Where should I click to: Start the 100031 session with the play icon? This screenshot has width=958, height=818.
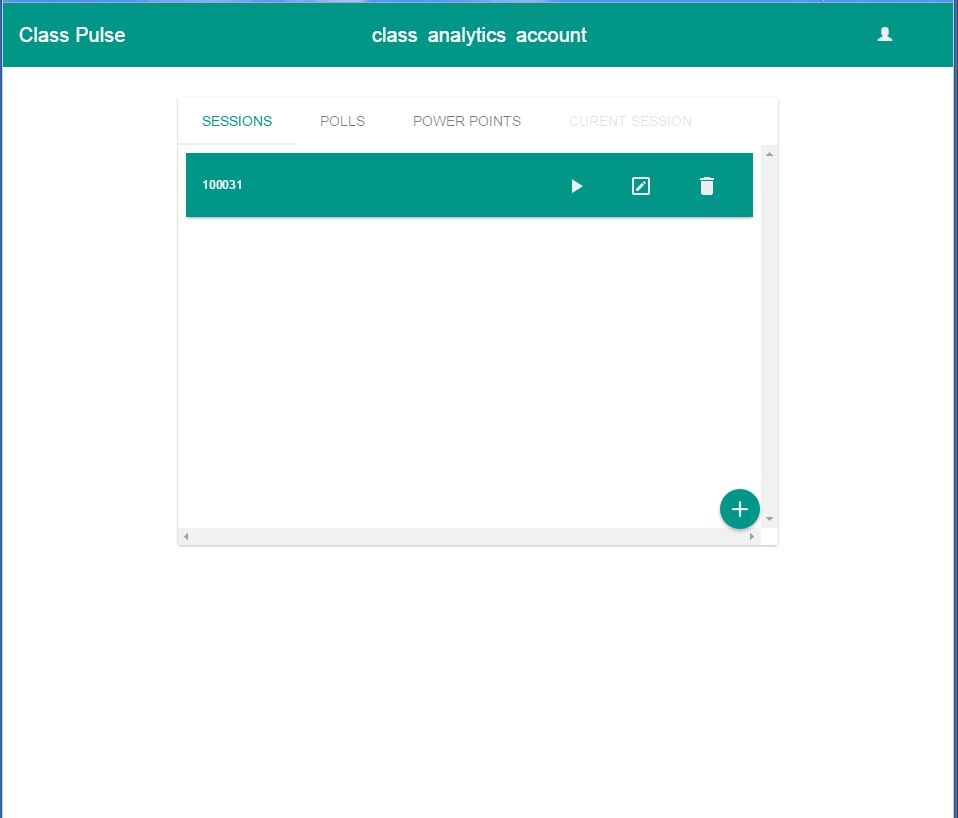click(x=576, y=185)
